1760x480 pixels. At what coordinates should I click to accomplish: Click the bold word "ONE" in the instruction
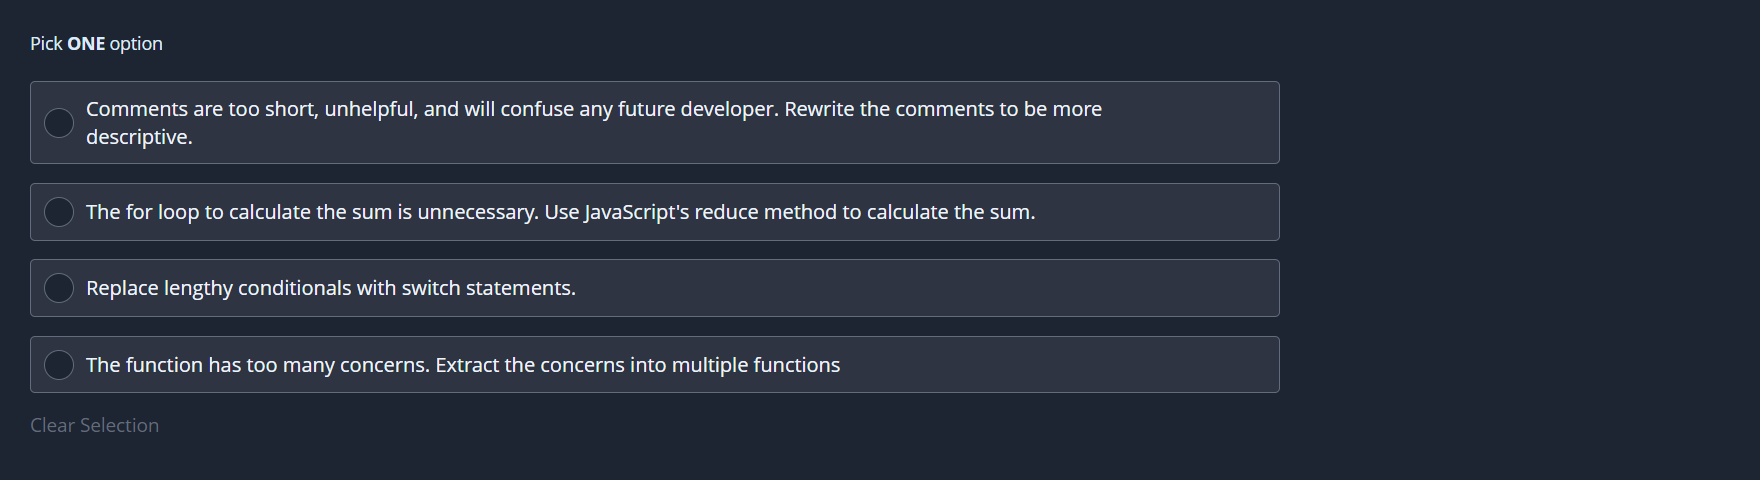[x=86, y=44]
